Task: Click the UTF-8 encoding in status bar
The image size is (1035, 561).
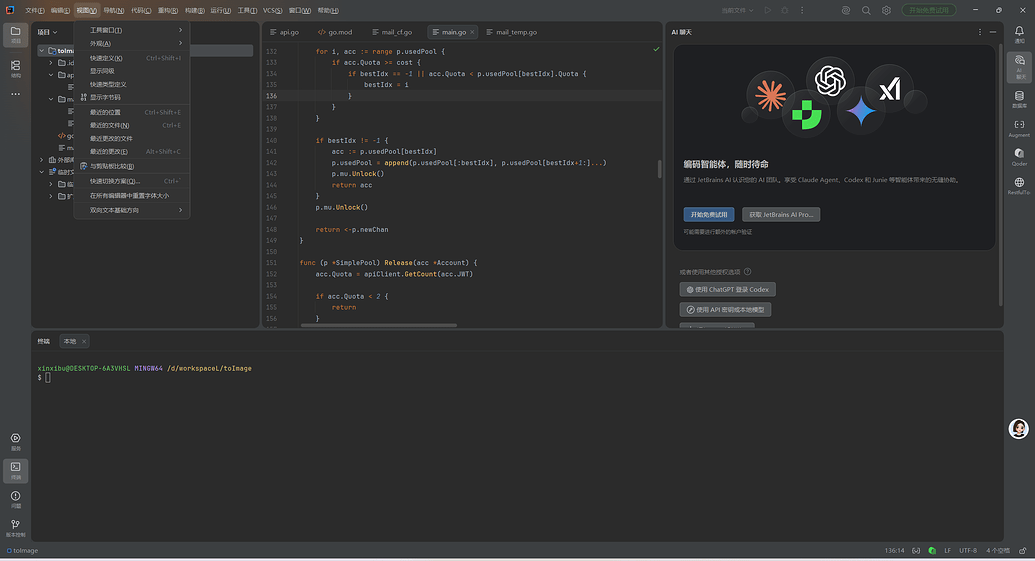Action: coord(968,550)
